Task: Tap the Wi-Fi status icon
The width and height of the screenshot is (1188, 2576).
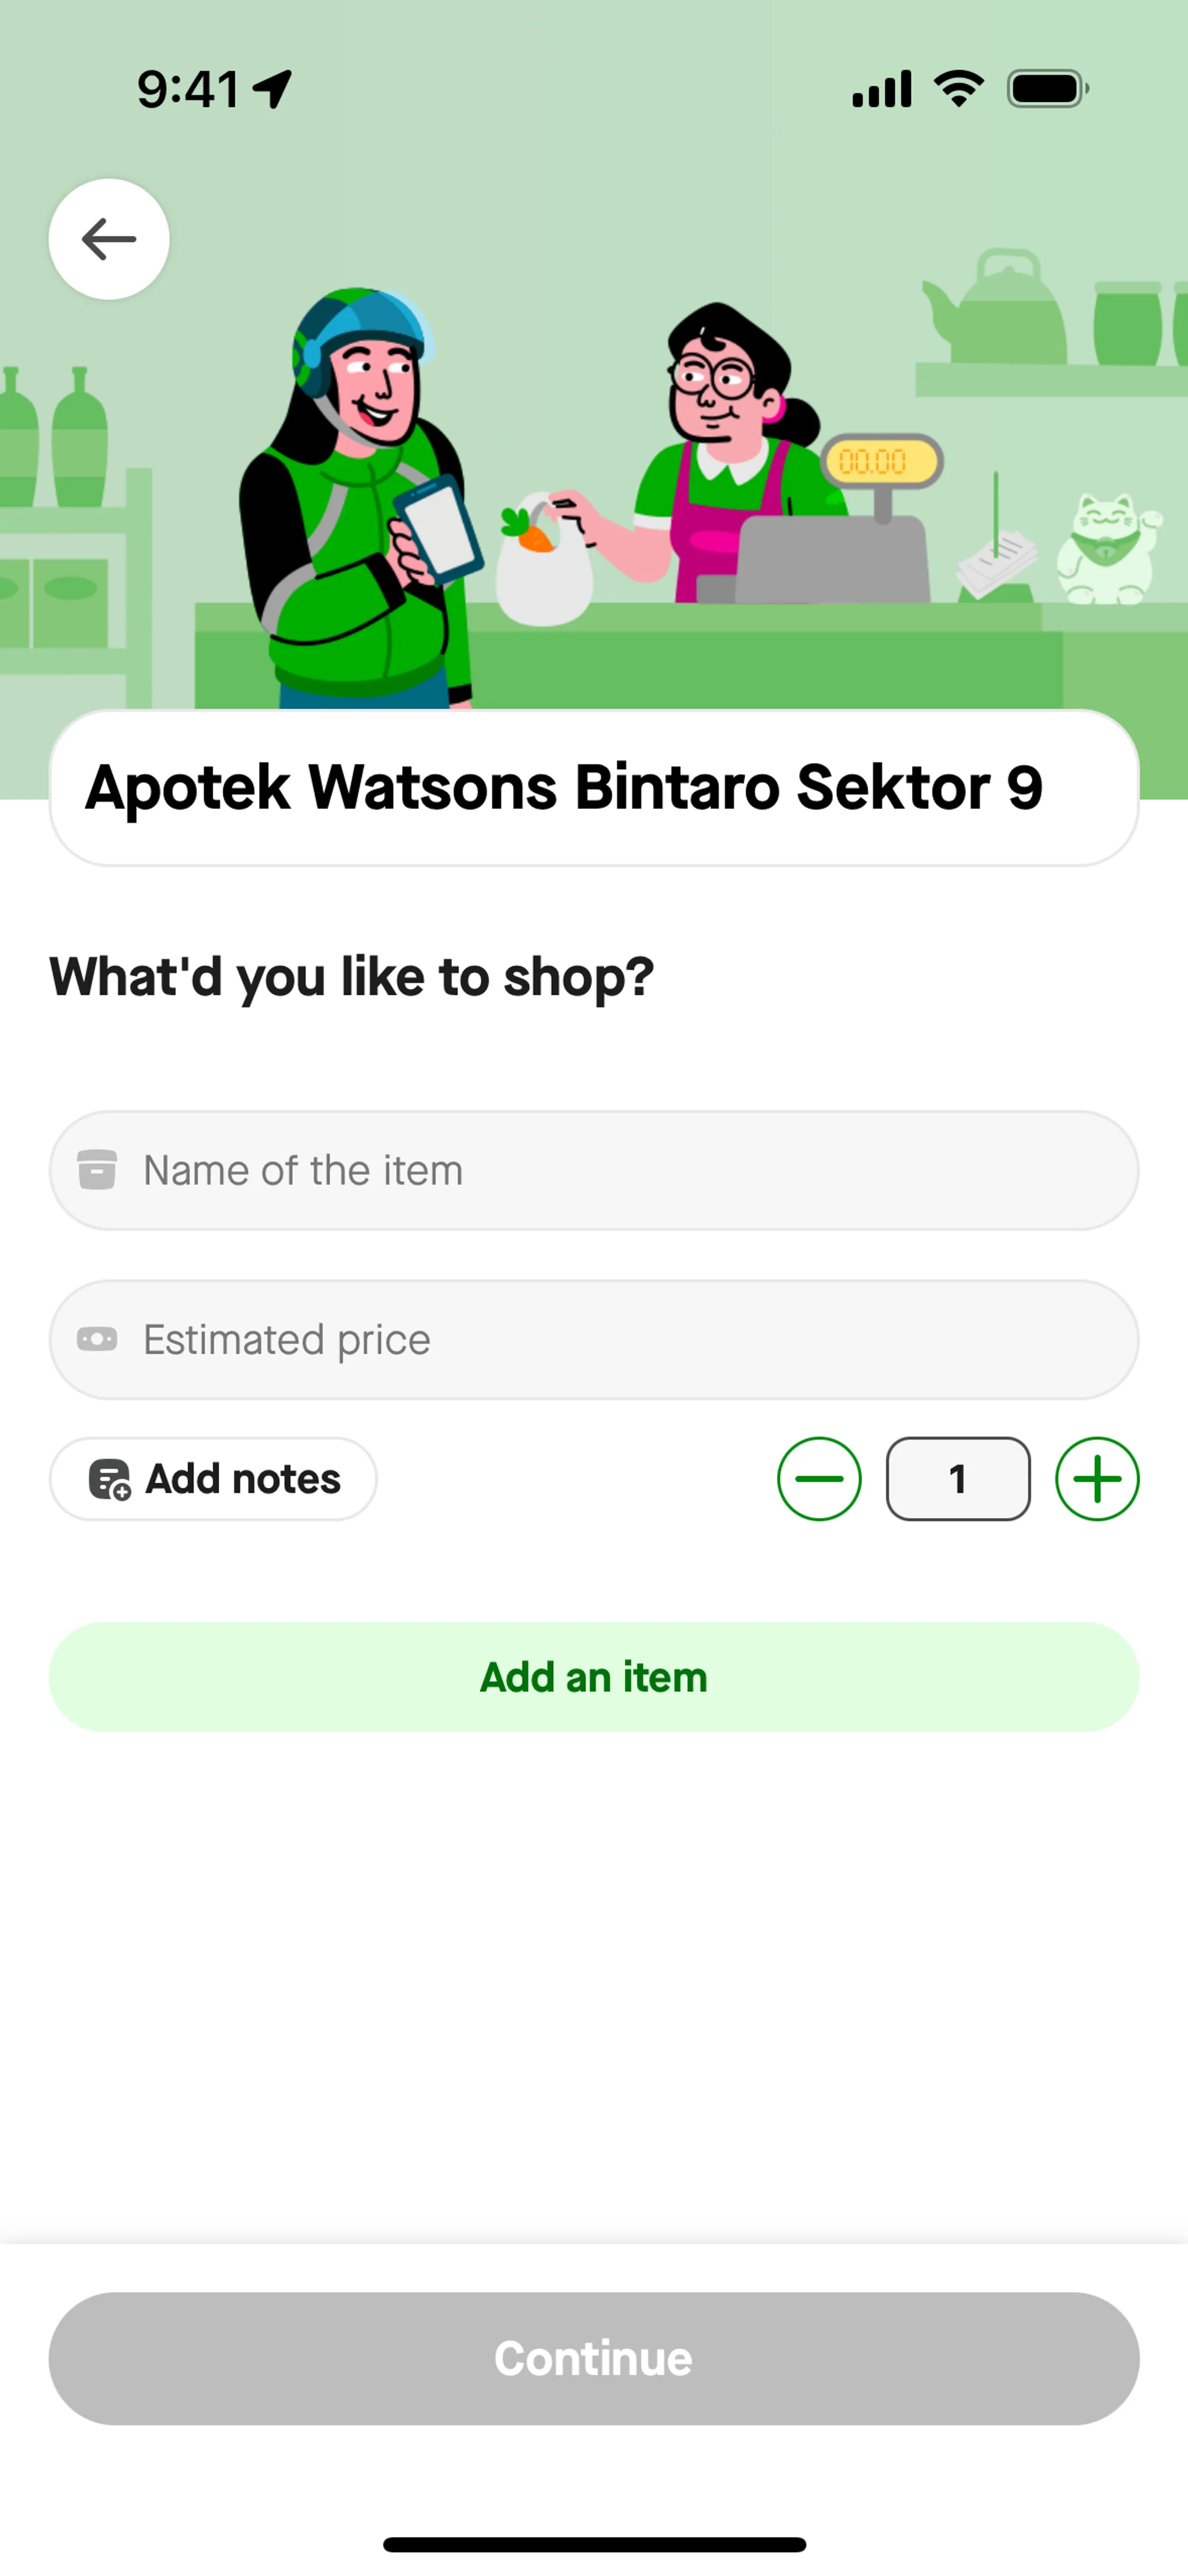Action: click(x=958, y=89)
